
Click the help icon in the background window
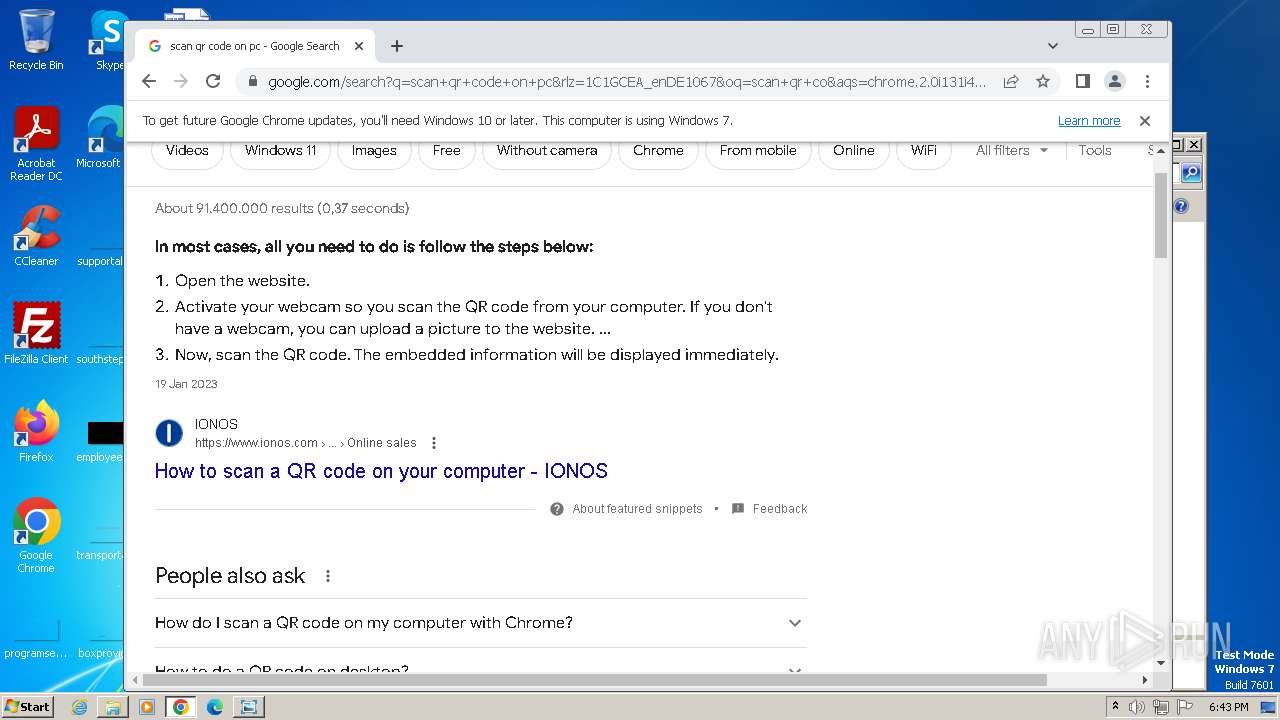pos(1181,206)
